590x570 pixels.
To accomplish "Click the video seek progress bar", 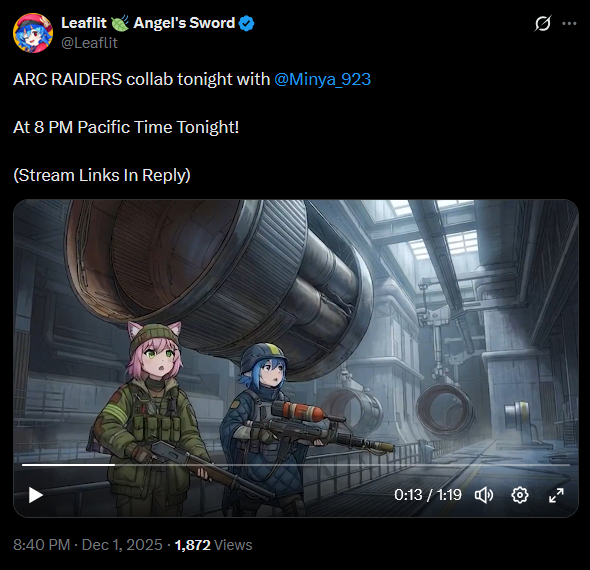I will (296, 465).
